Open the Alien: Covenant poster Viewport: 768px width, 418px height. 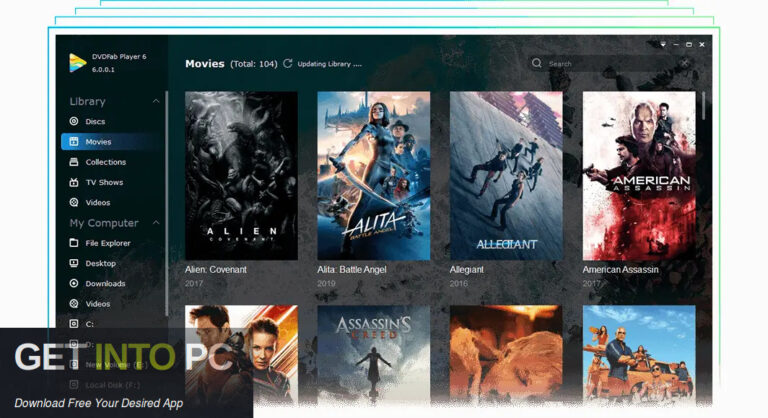pyautogui.click(x=241, y=175)
